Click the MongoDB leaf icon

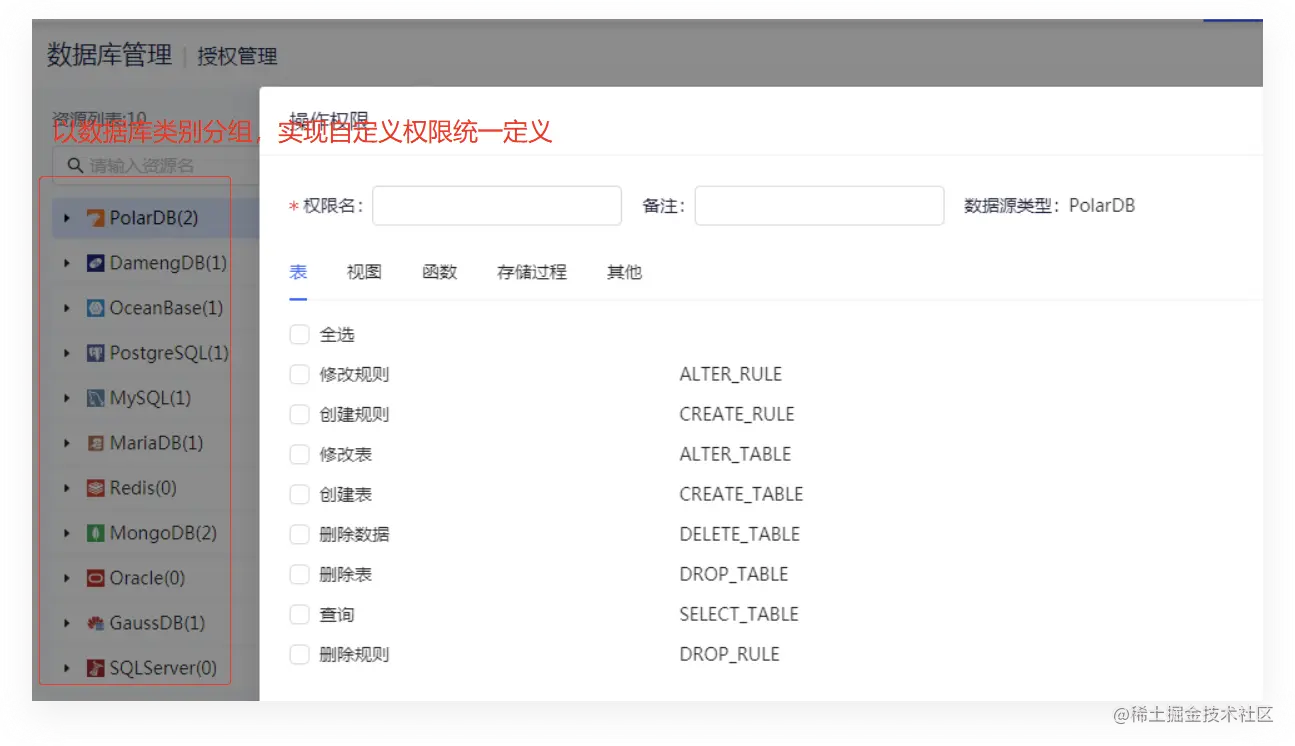pos(96,533)
